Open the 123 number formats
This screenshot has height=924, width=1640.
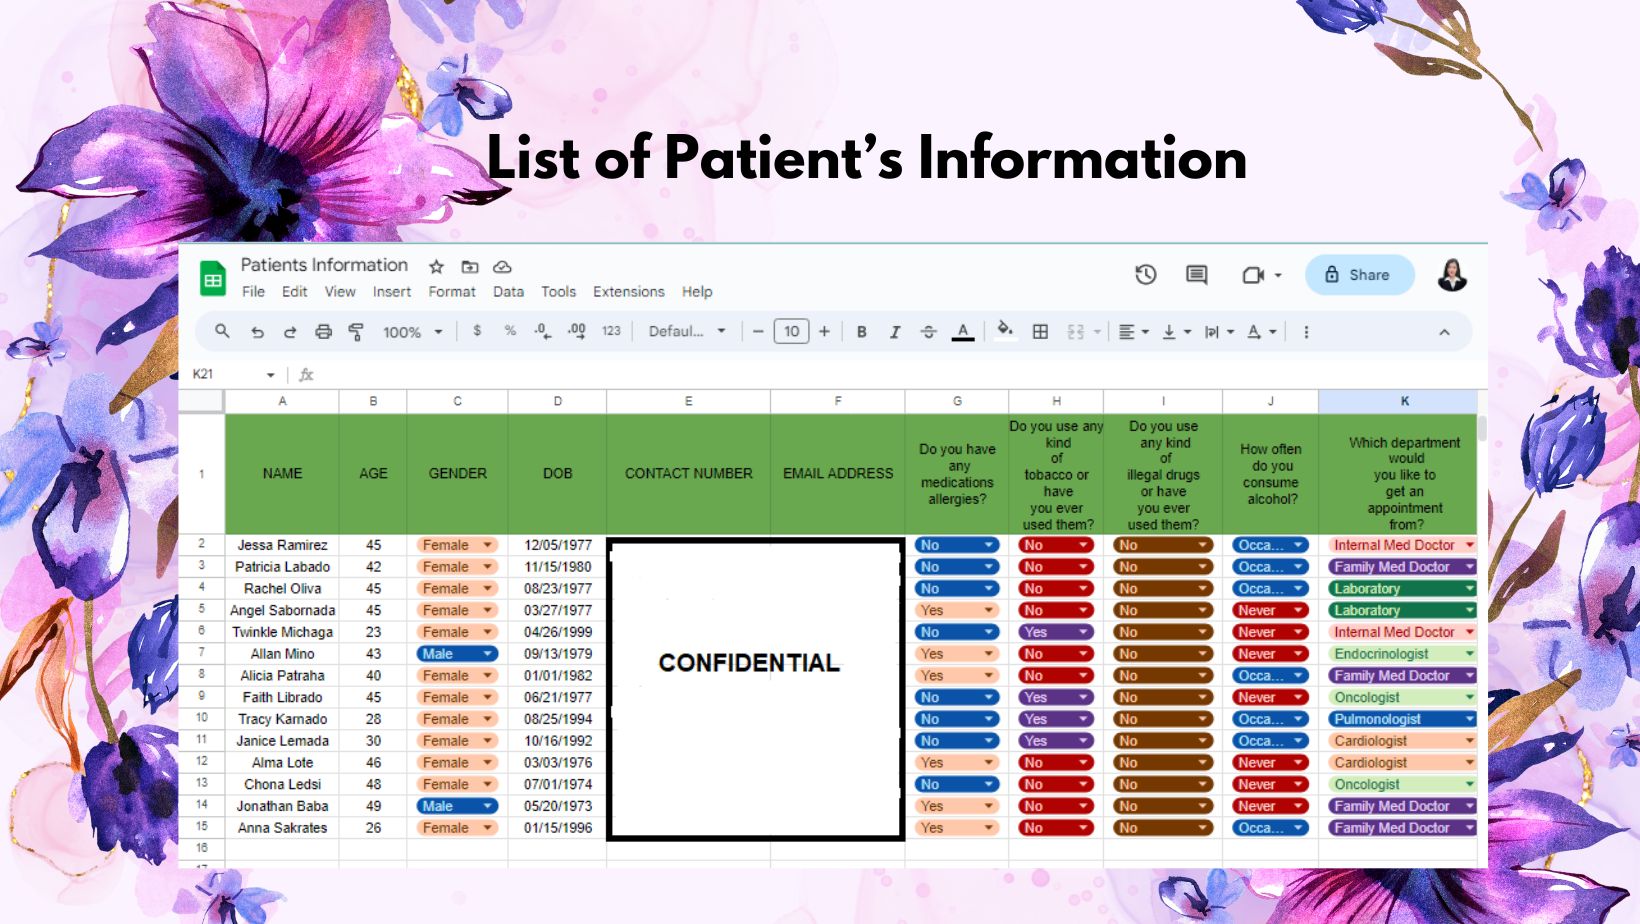(611, 331)
